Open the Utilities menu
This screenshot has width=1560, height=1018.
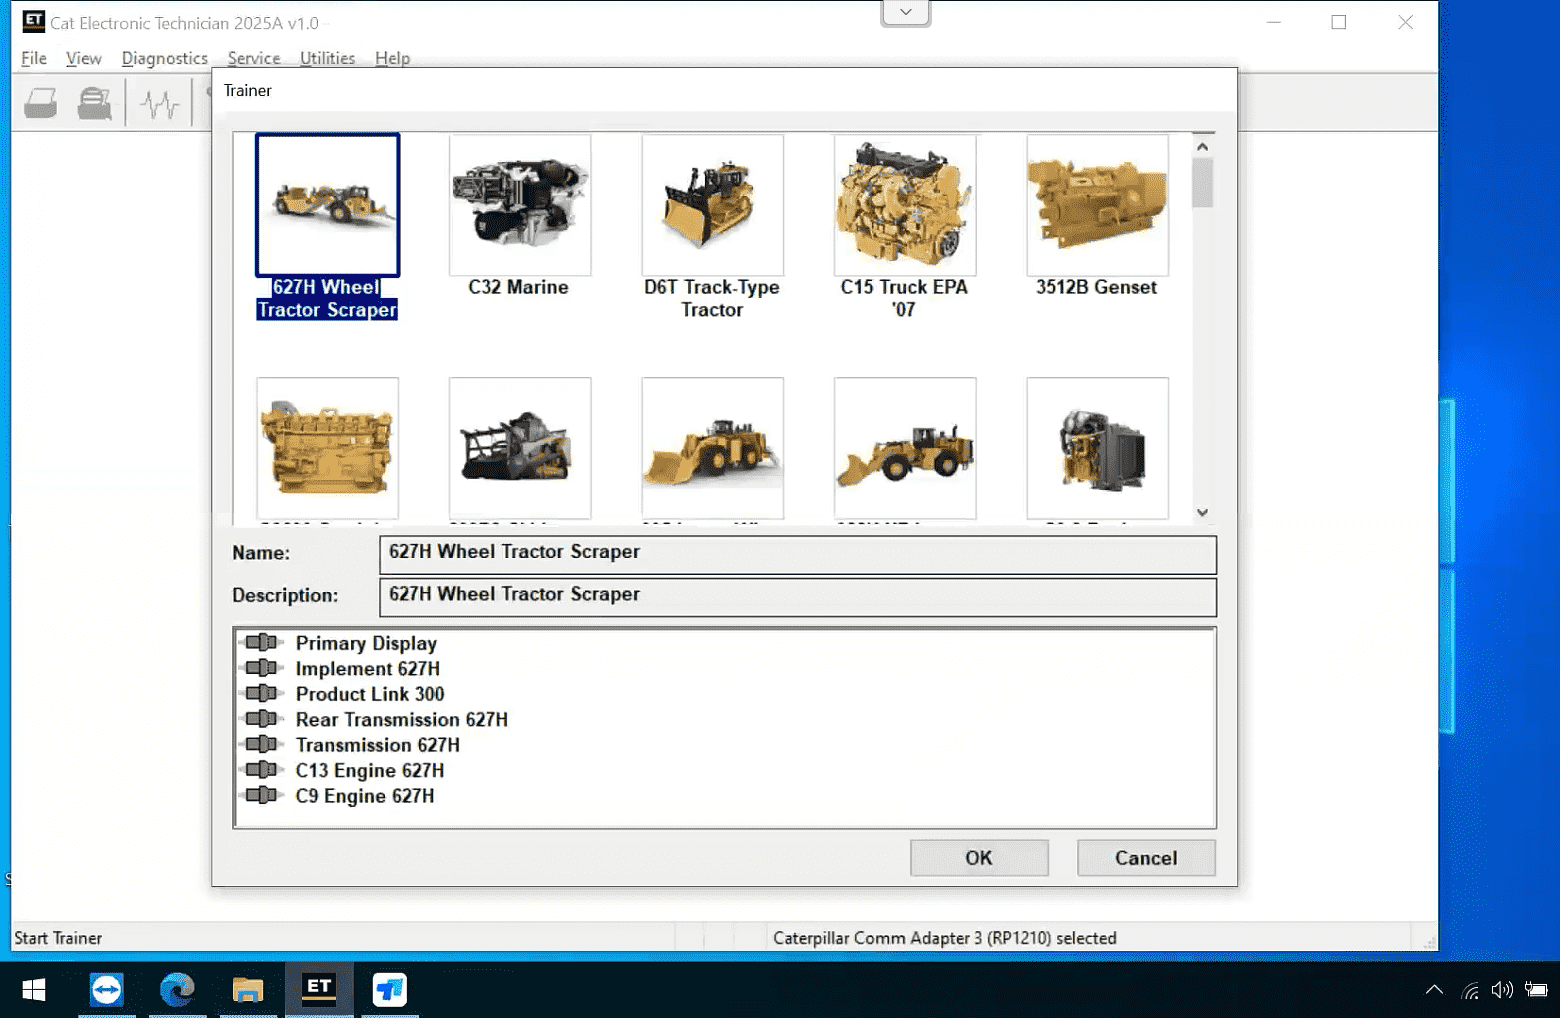pyautogui.click(x=327, y=58)
